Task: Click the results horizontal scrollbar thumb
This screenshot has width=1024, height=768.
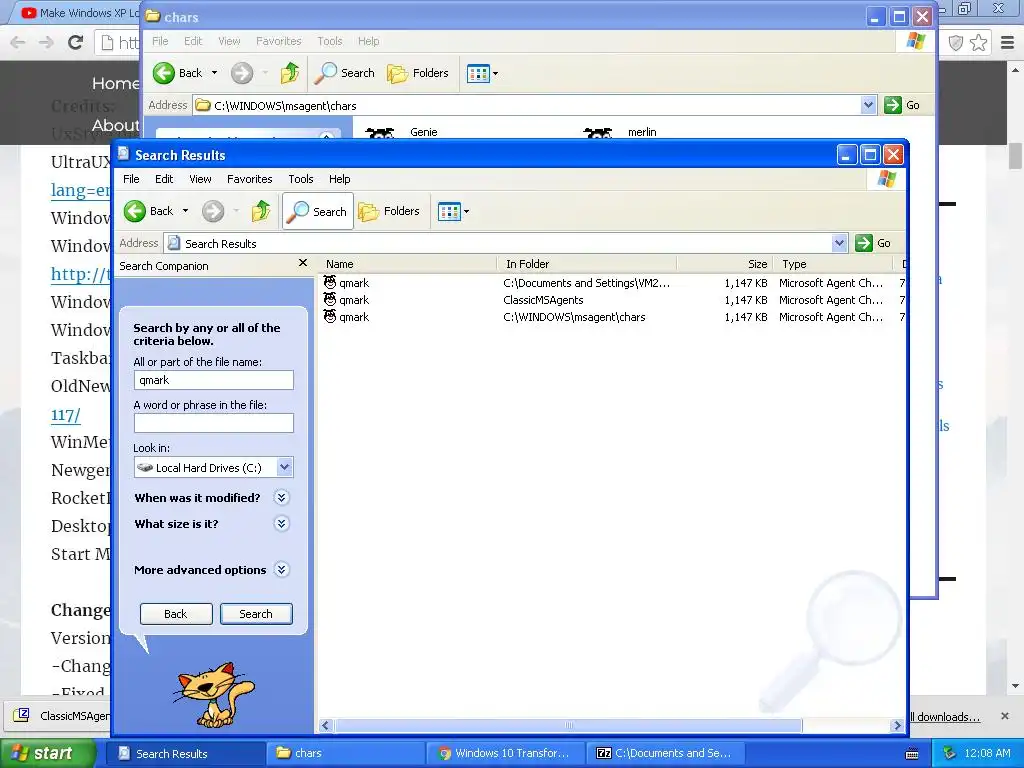Action: click(x=568, y=726)
